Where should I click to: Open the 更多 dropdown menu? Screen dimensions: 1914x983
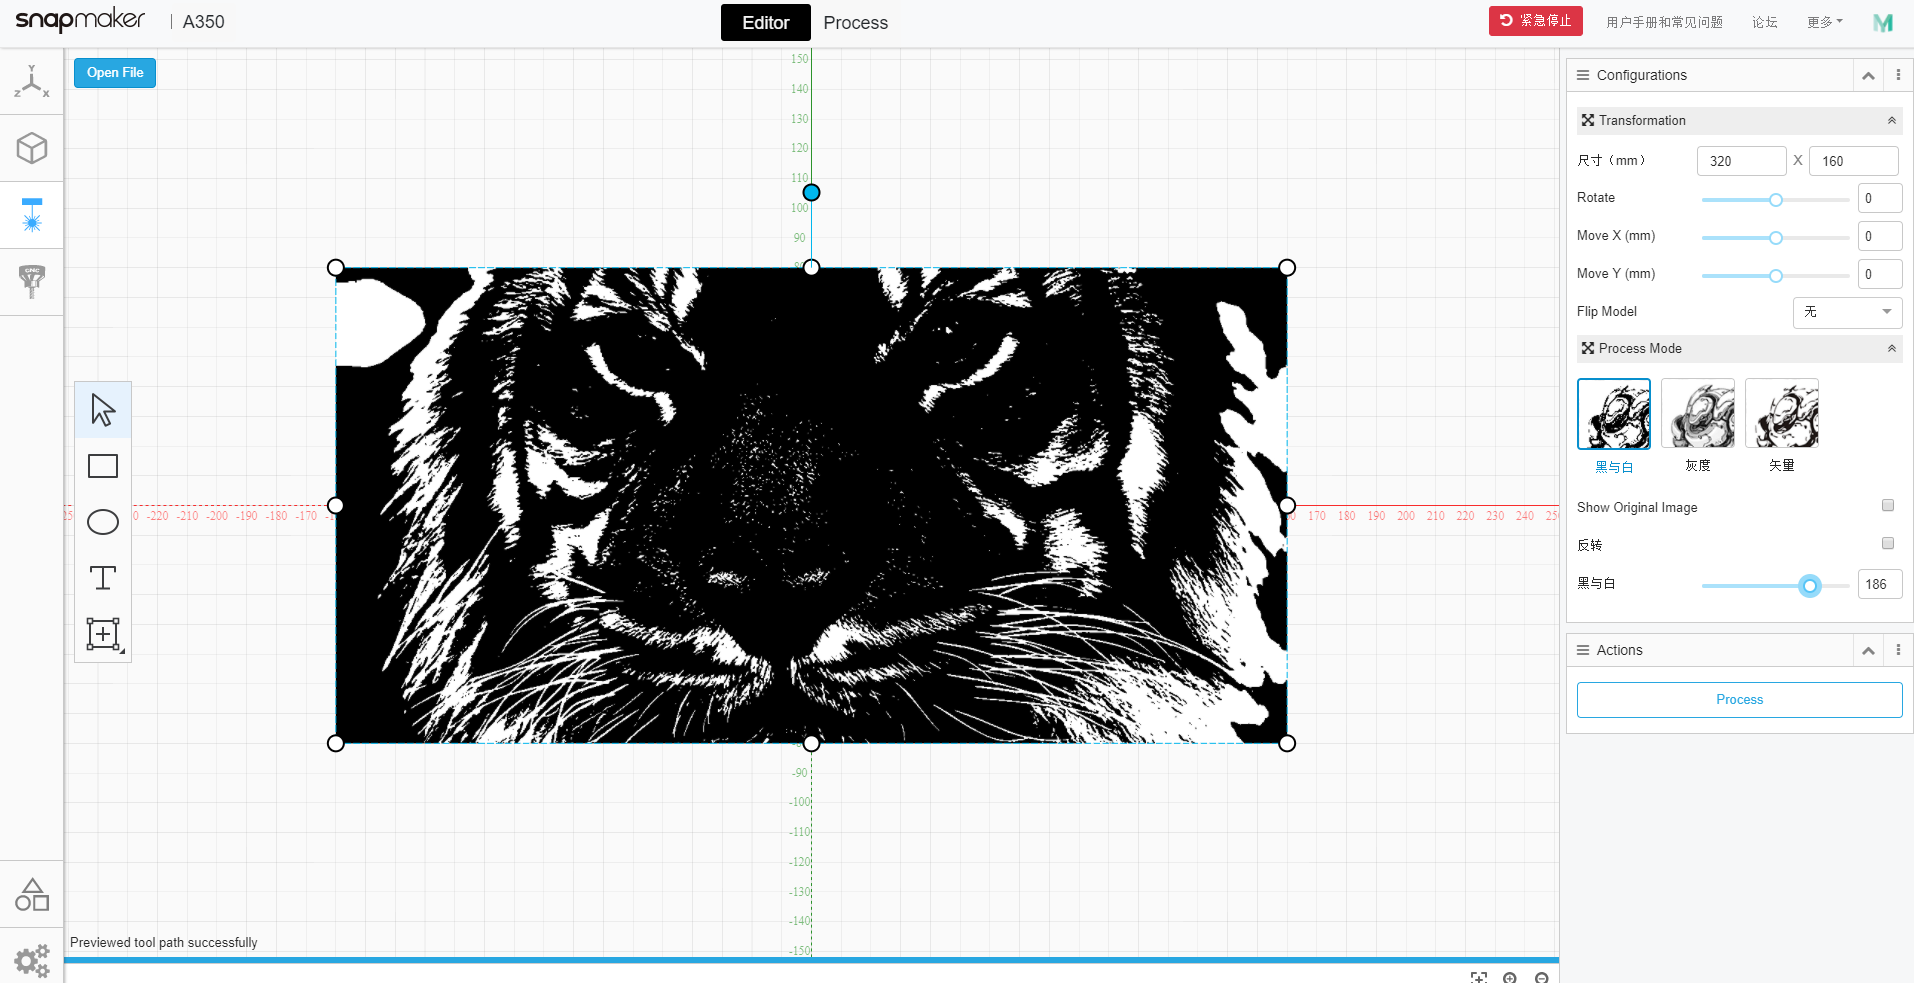click(1825, 22)
